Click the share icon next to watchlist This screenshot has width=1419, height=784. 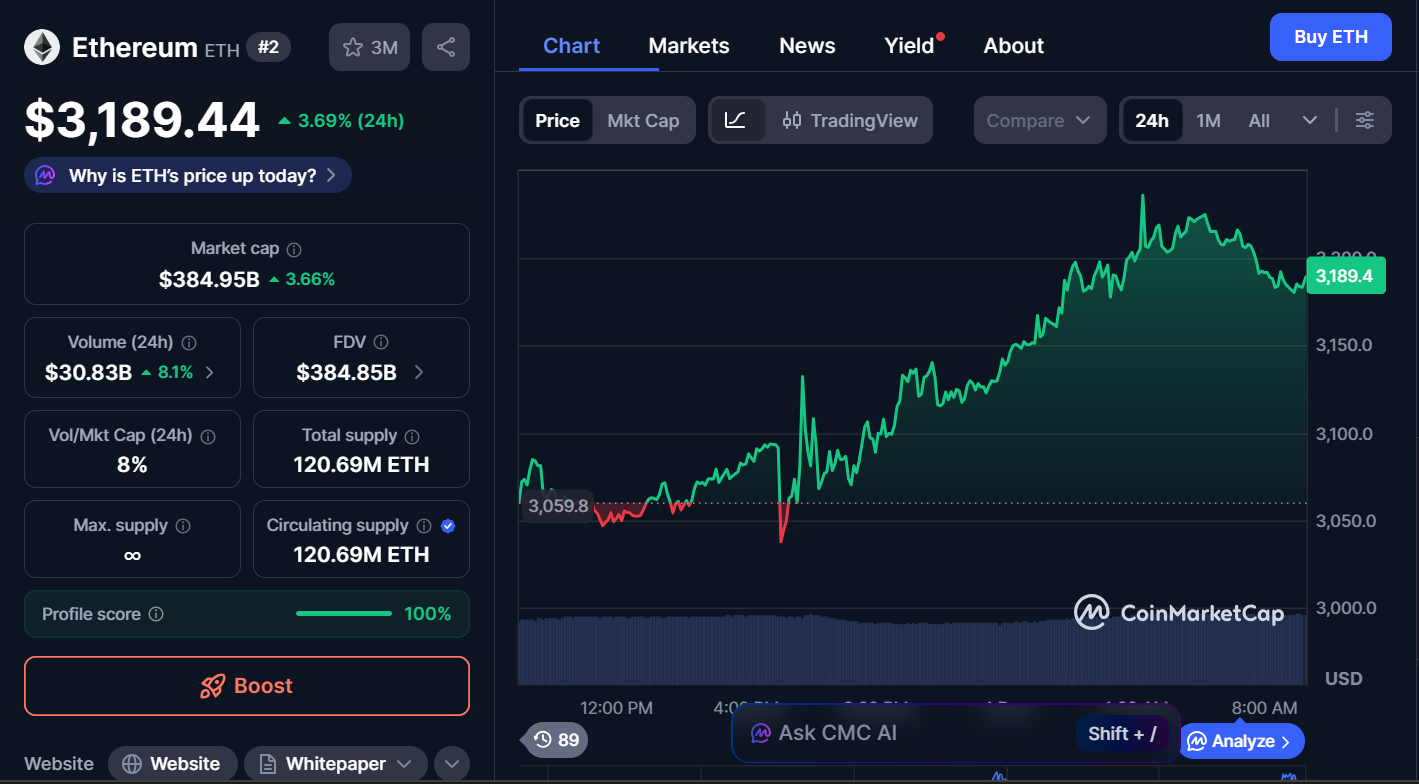point(446,47)
